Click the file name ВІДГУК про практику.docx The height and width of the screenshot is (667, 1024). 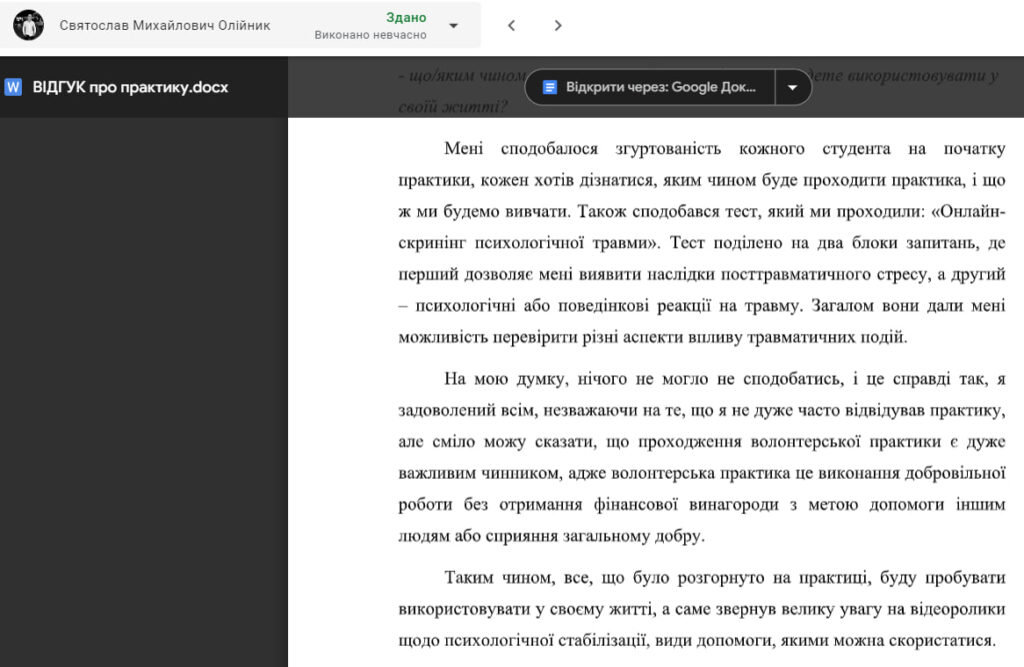[x=130, y=87]
